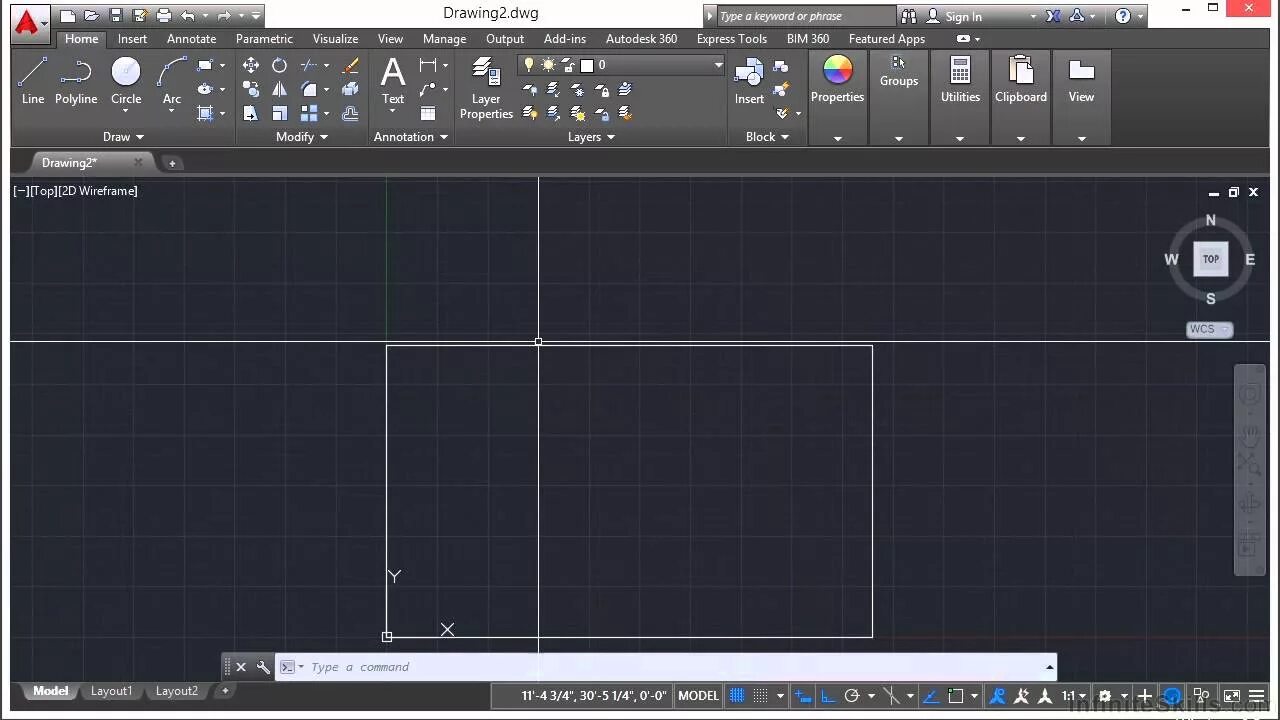Toggle dynamic input in status bar
Screen dimensions: 1280x720
pos(803,696)
